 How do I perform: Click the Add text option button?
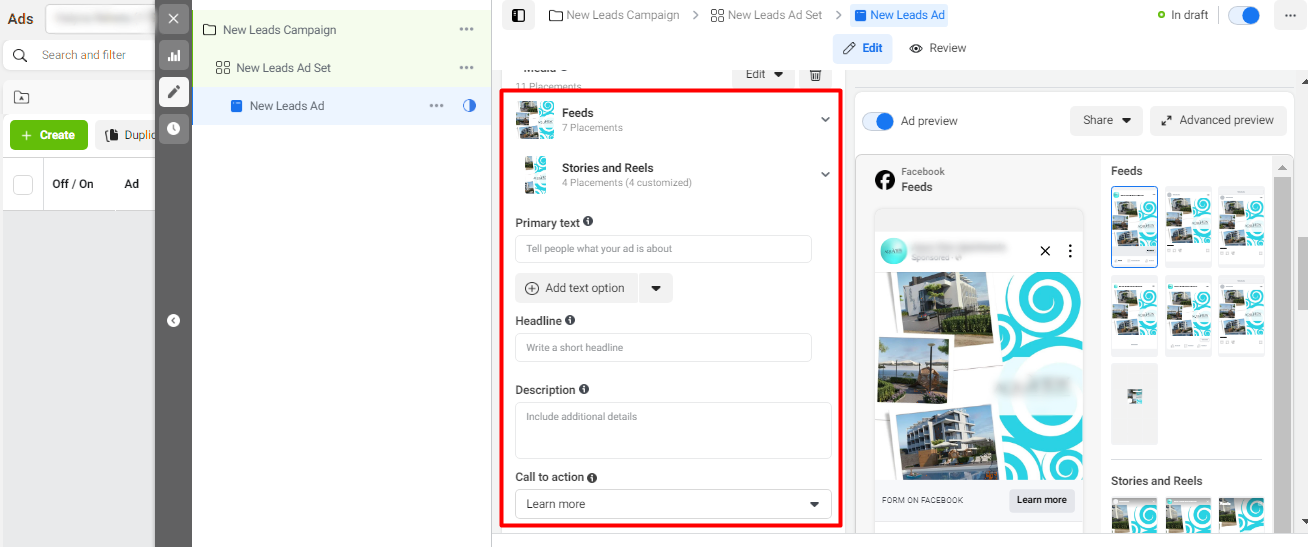575,288
